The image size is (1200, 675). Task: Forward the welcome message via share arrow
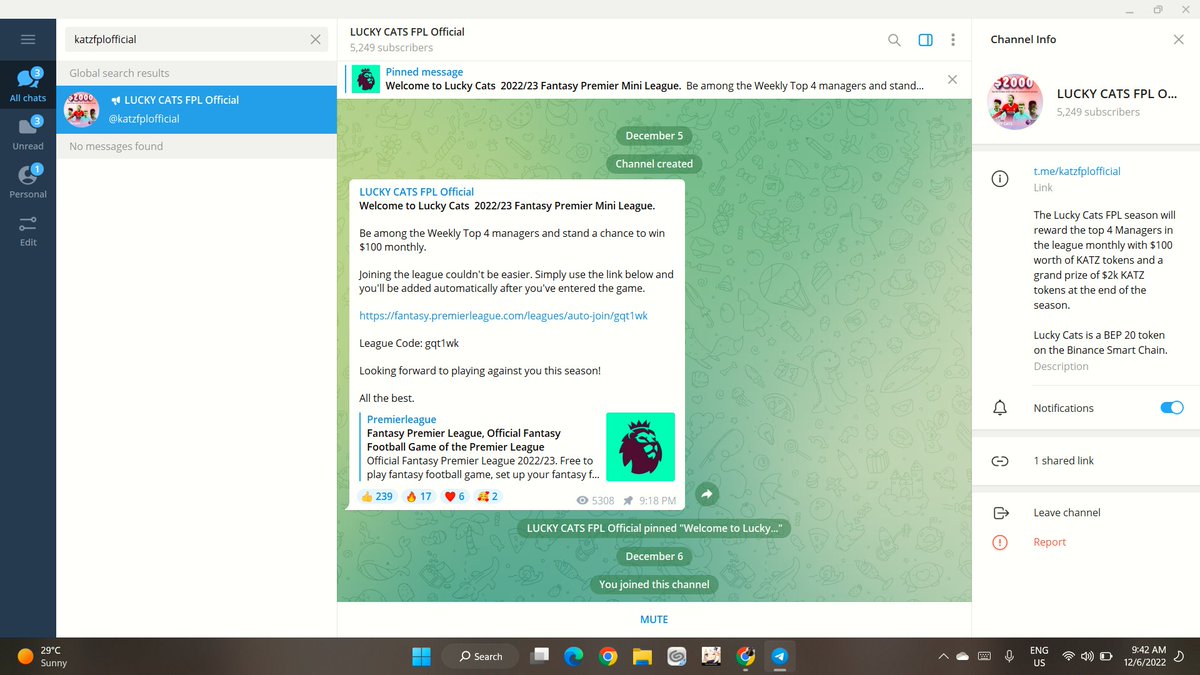coord(706,494)
